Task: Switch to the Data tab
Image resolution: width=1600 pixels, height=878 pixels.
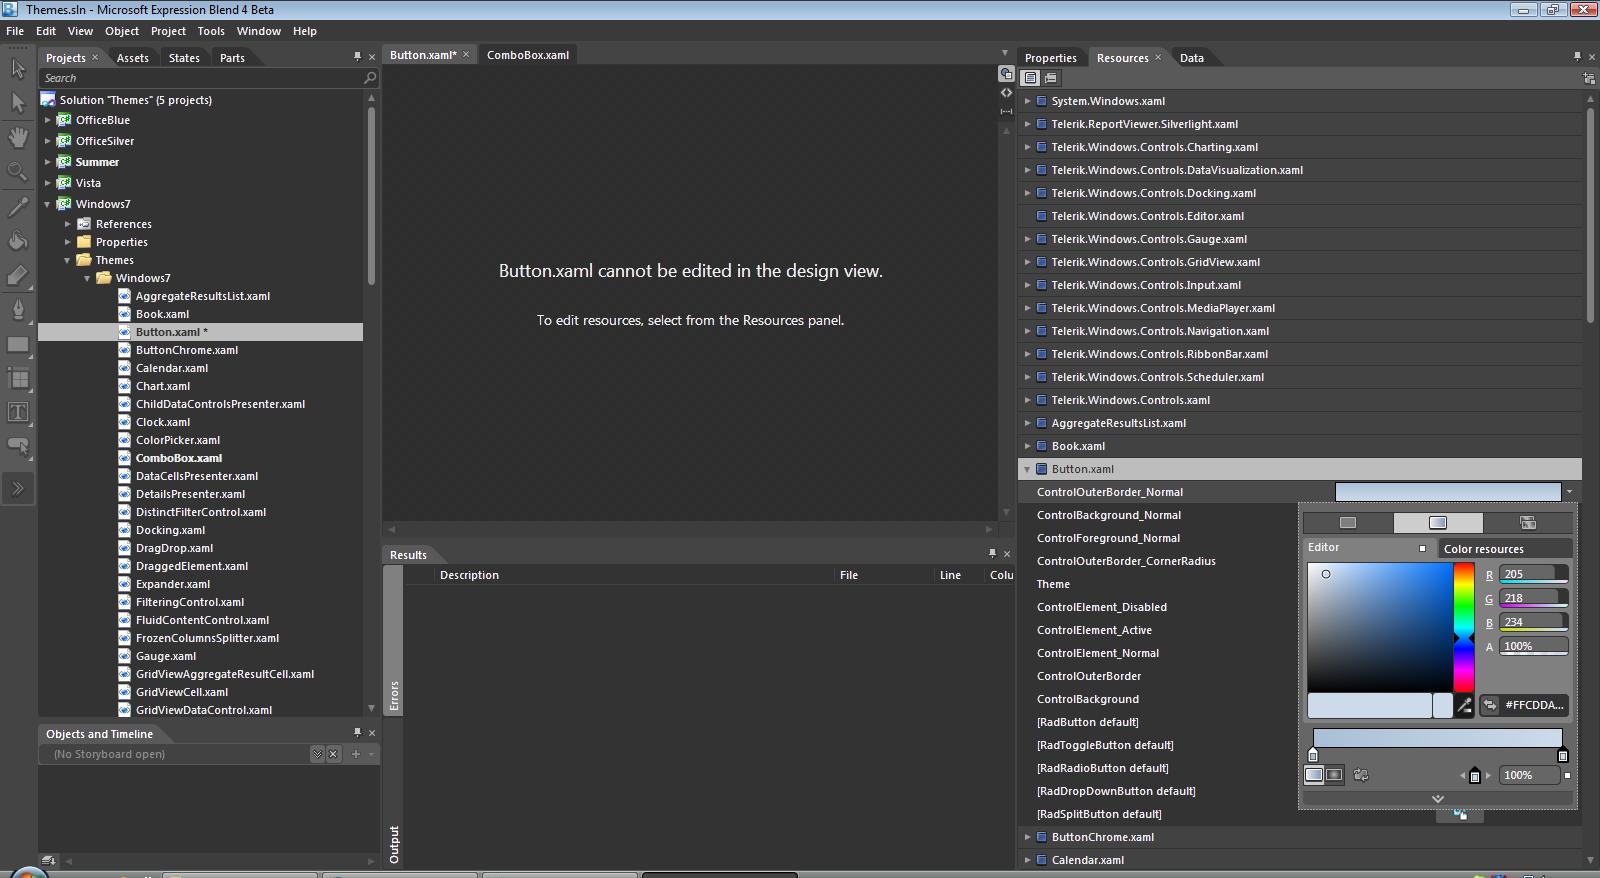Action: coord(1192,58)
